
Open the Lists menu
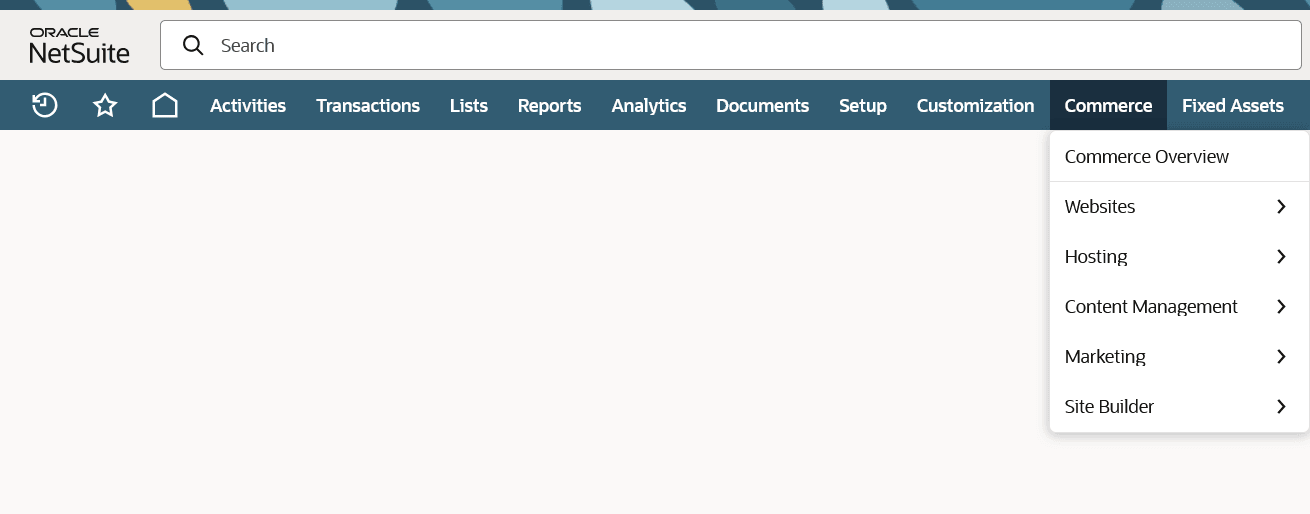tap(469, 105)
